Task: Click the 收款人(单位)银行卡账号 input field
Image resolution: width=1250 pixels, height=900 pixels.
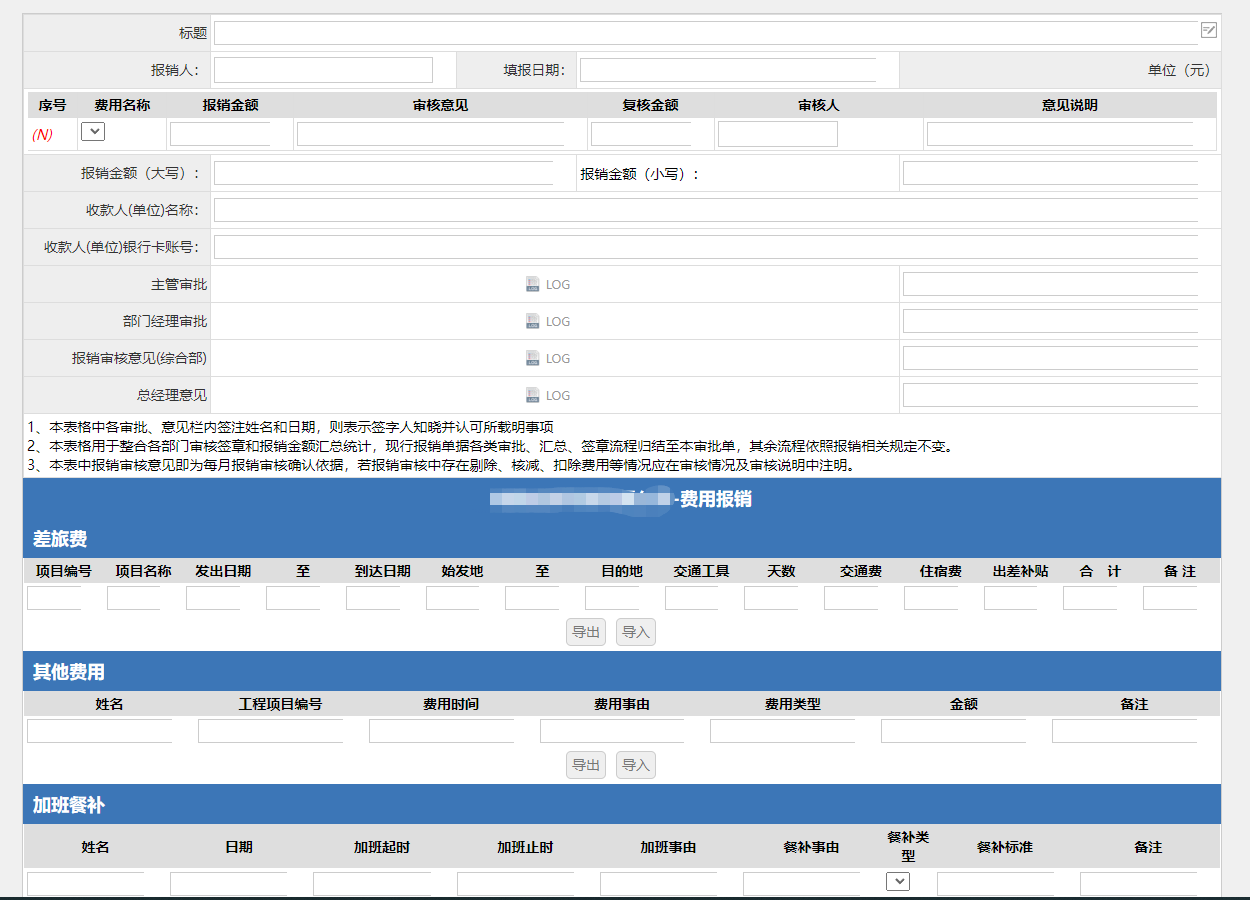Action: pos(705,247)
